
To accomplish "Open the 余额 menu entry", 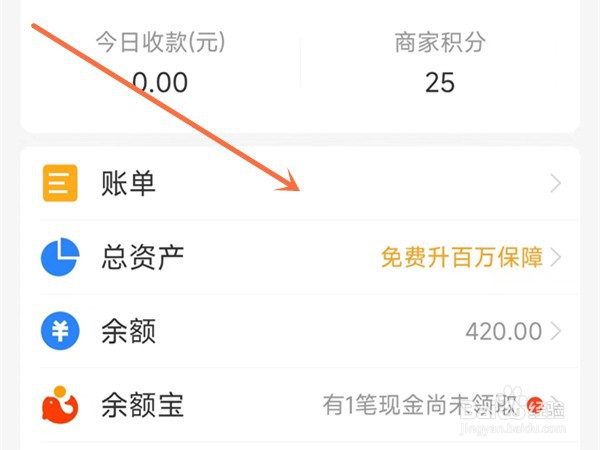I will pyautogui.click(x=300, y=331).
